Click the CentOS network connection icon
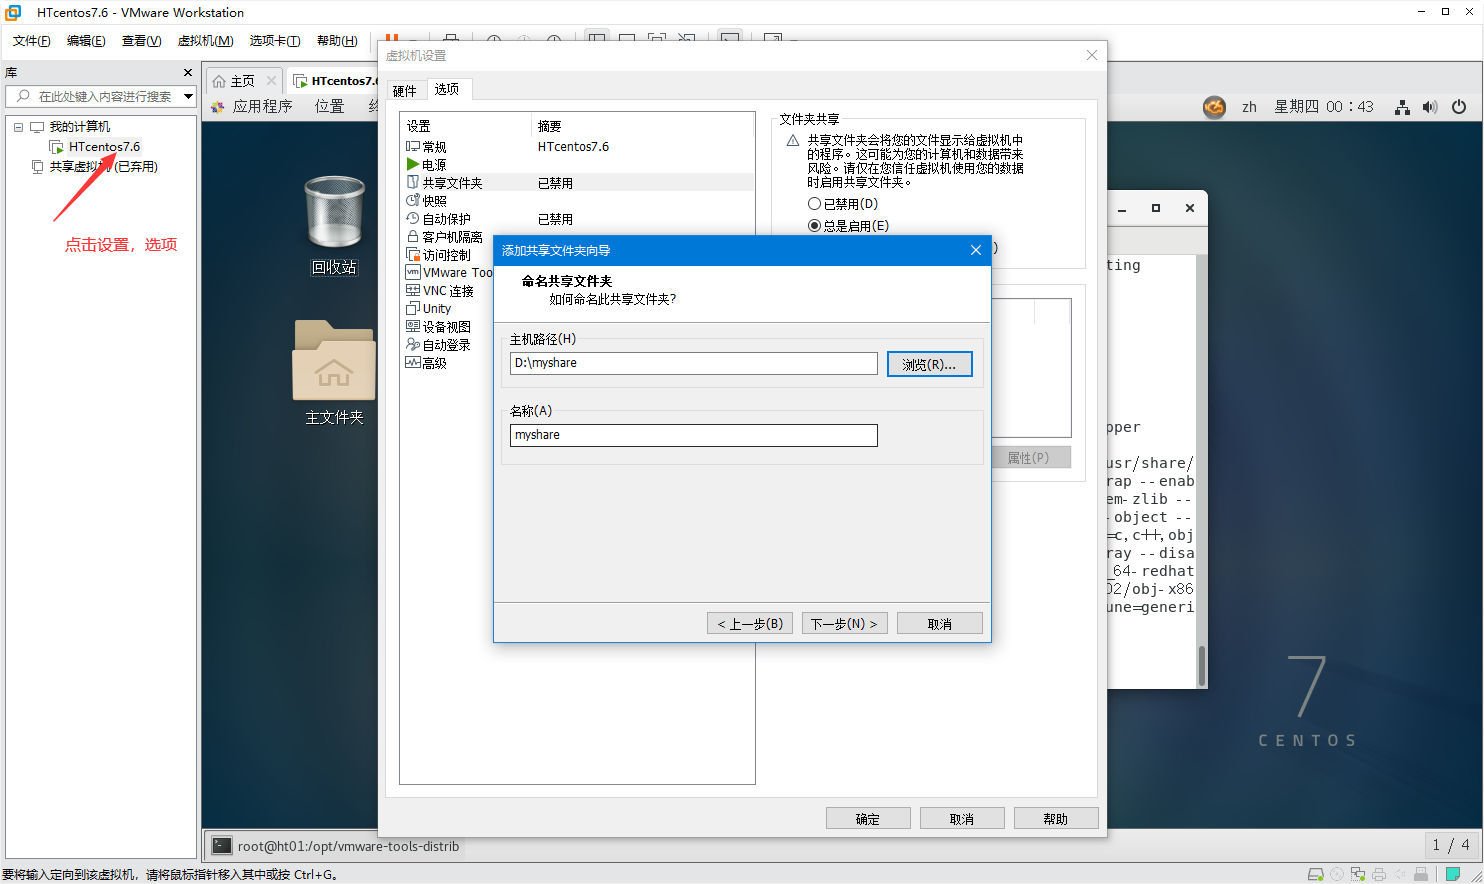The width and height of the screenshot is (1484, 884). coord(1403,107)
